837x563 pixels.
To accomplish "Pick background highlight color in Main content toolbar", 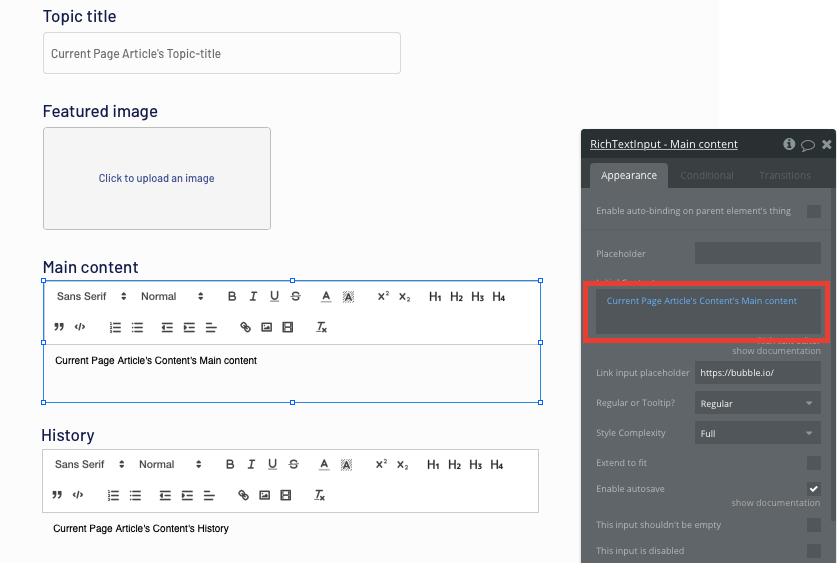I will tap(348, 297).
